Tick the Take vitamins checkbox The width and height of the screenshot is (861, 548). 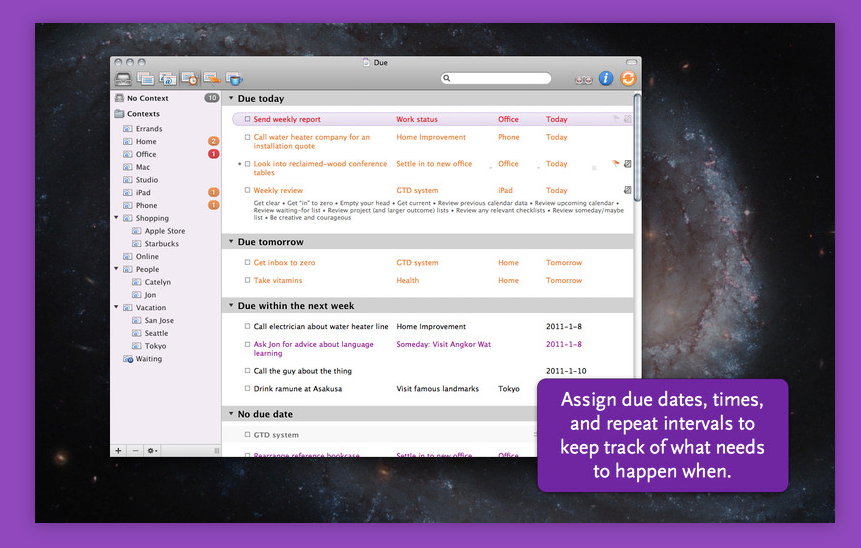(247, 281)
